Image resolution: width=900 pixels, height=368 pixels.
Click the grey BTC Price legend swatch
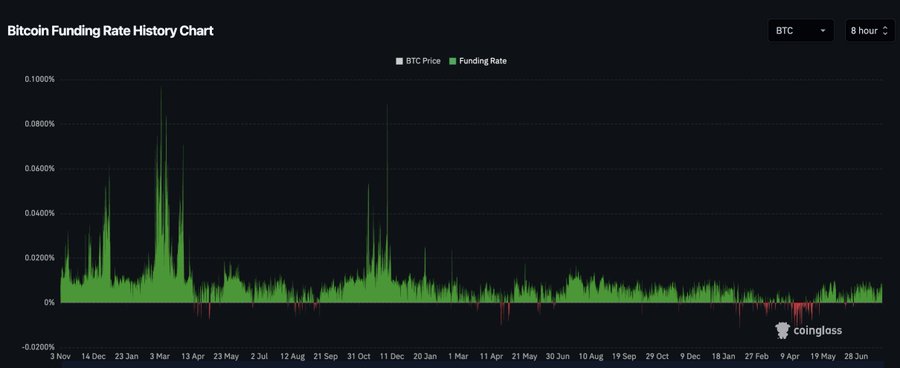[x=399, y=61]
